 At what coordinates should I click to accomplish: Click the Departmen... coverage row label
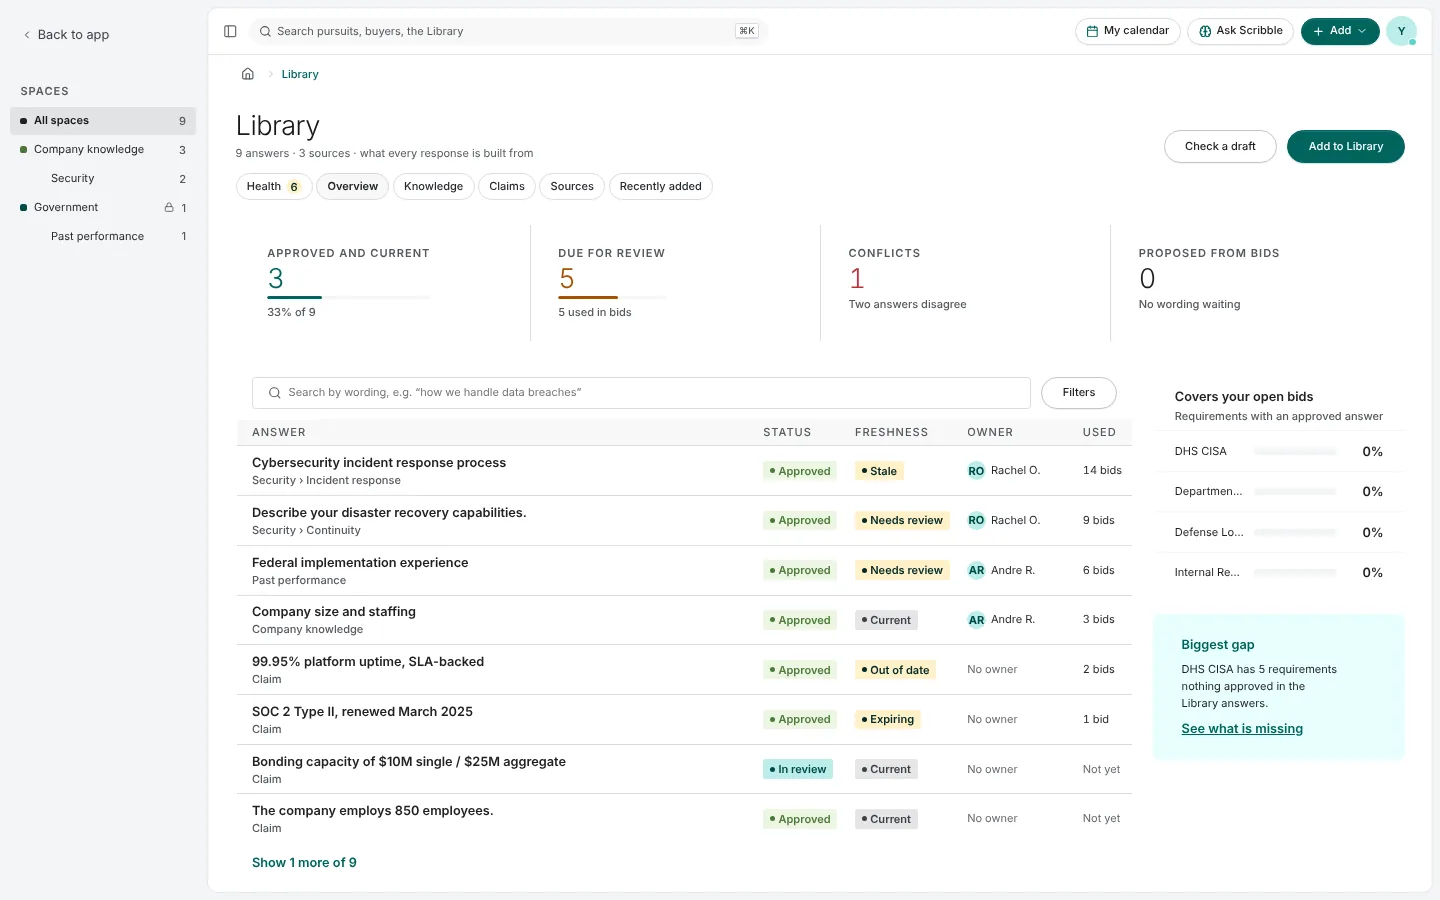click(x=1208, y=492)
